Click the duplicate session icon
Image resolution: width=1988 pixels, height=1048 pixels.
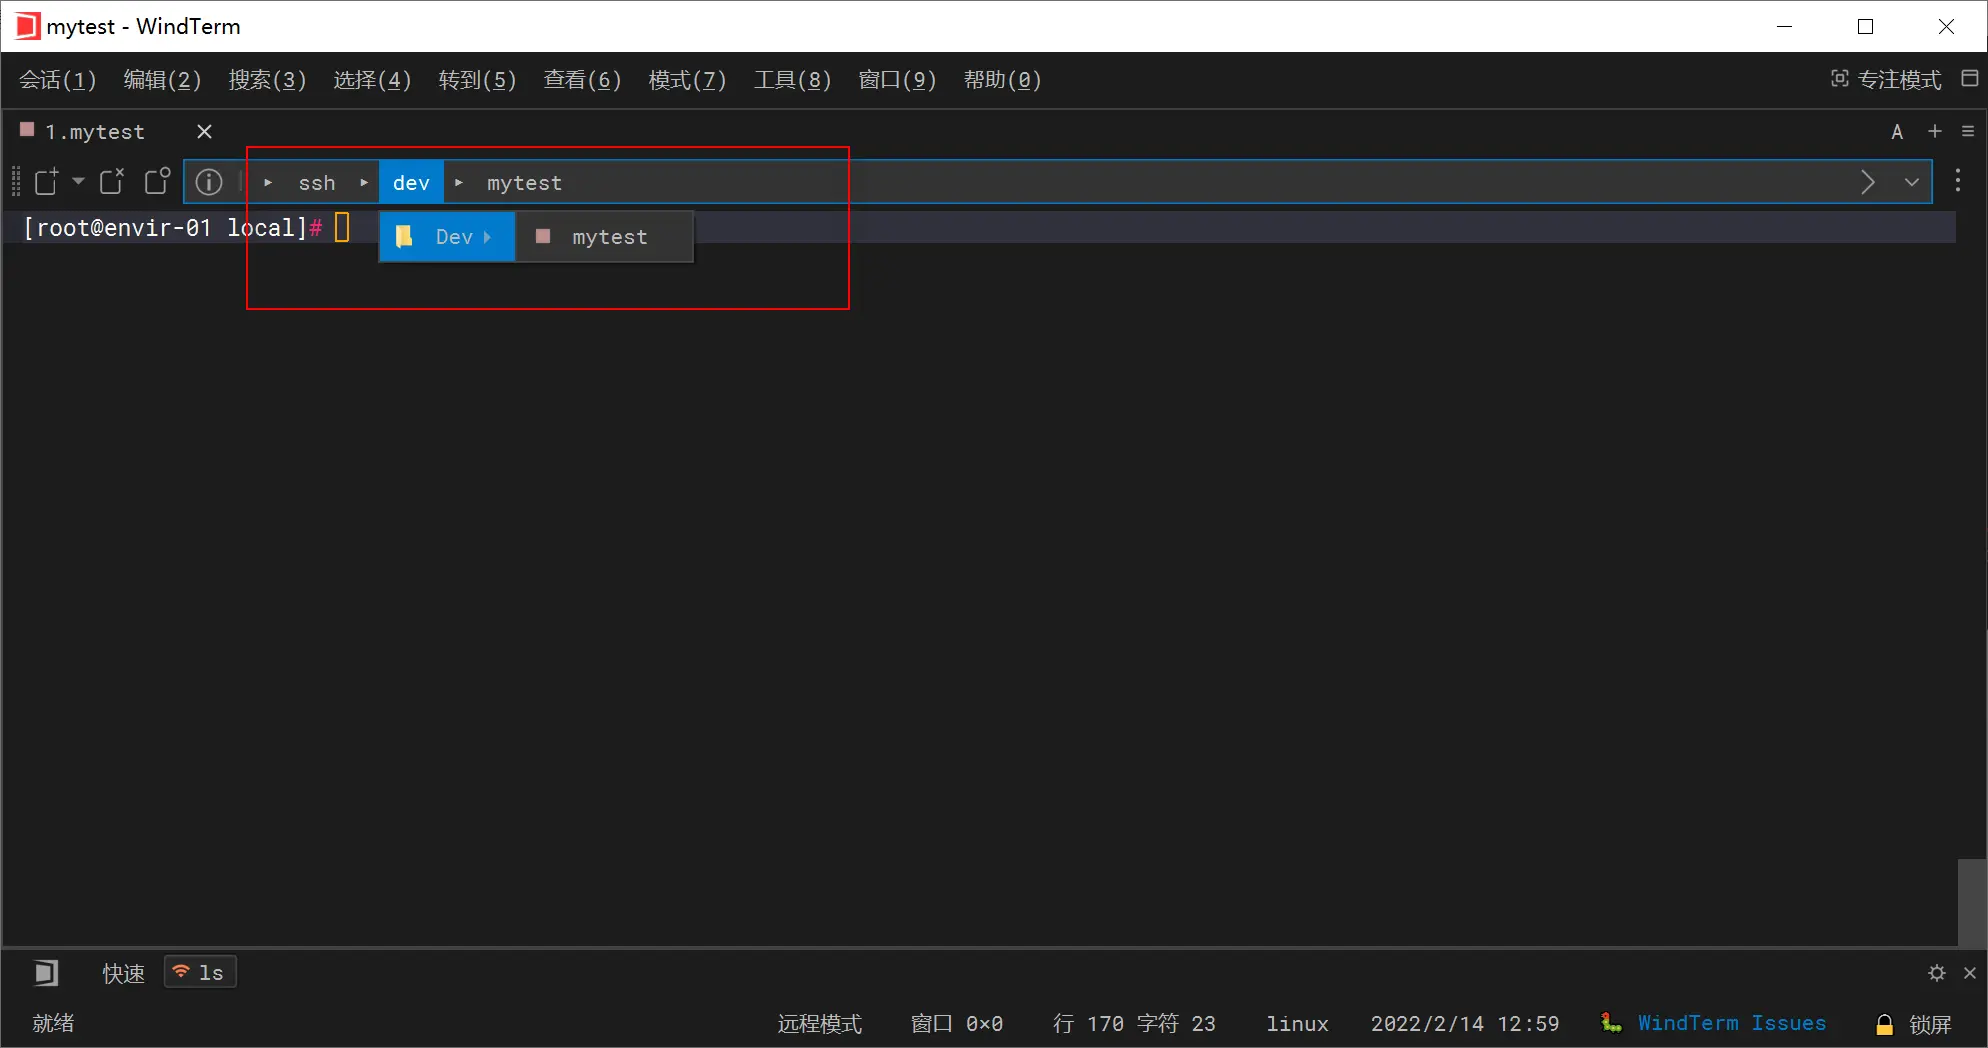tap(157, 181)
